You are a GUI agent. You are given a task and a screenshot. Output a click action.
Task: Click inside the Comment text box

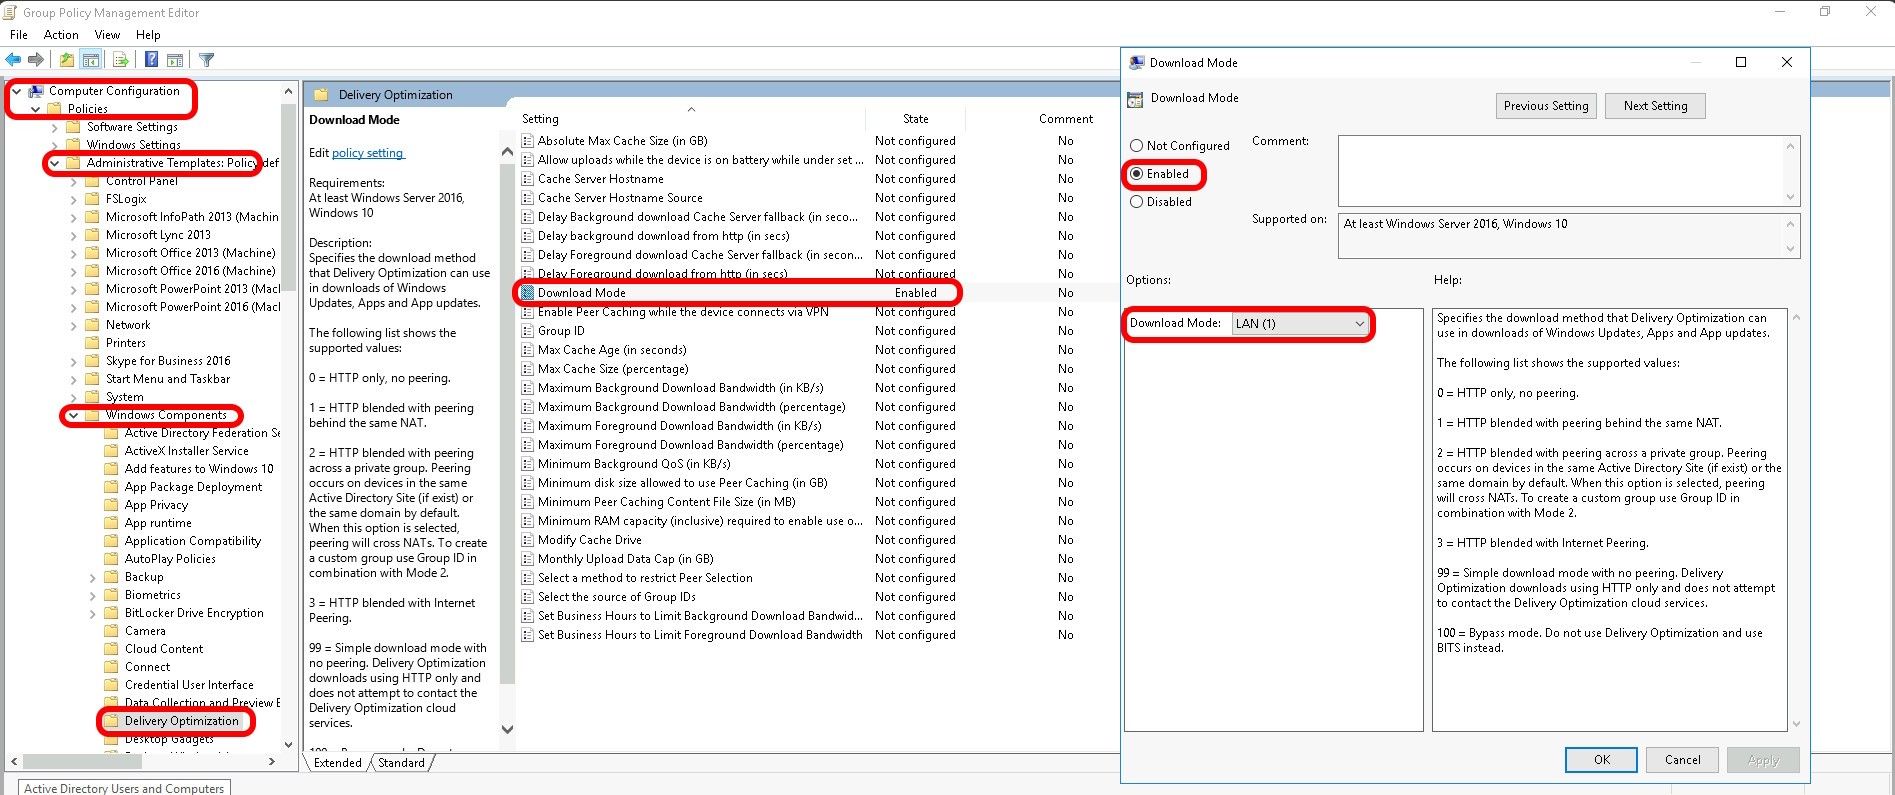pos(1560,170)
